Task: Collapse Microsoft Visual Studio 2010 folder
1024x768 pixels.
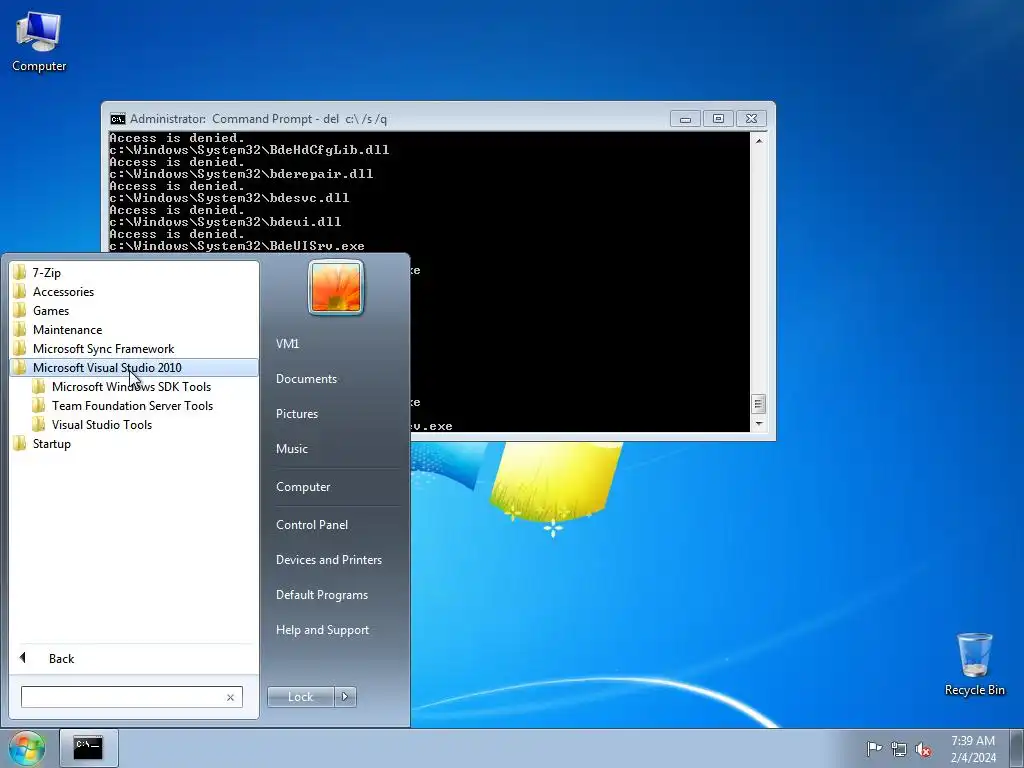Action: tap(134, 368)
